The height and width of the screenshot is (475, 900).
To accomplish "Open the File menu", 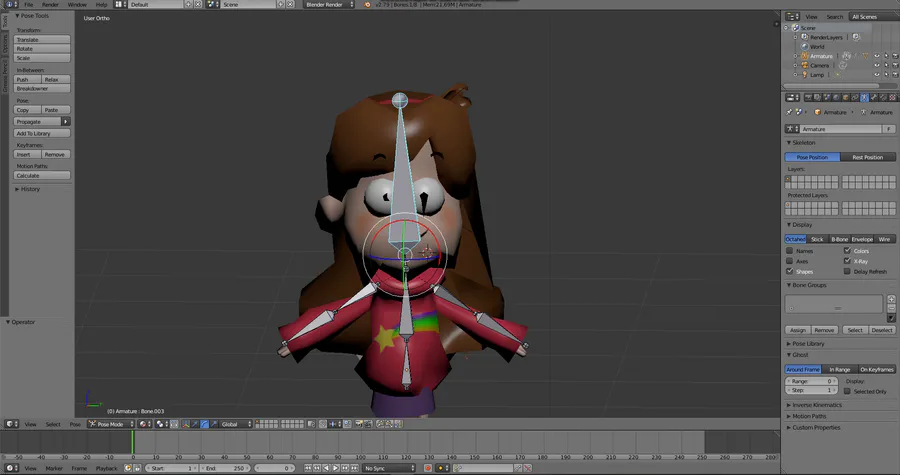I will click(x=28, y=5).
